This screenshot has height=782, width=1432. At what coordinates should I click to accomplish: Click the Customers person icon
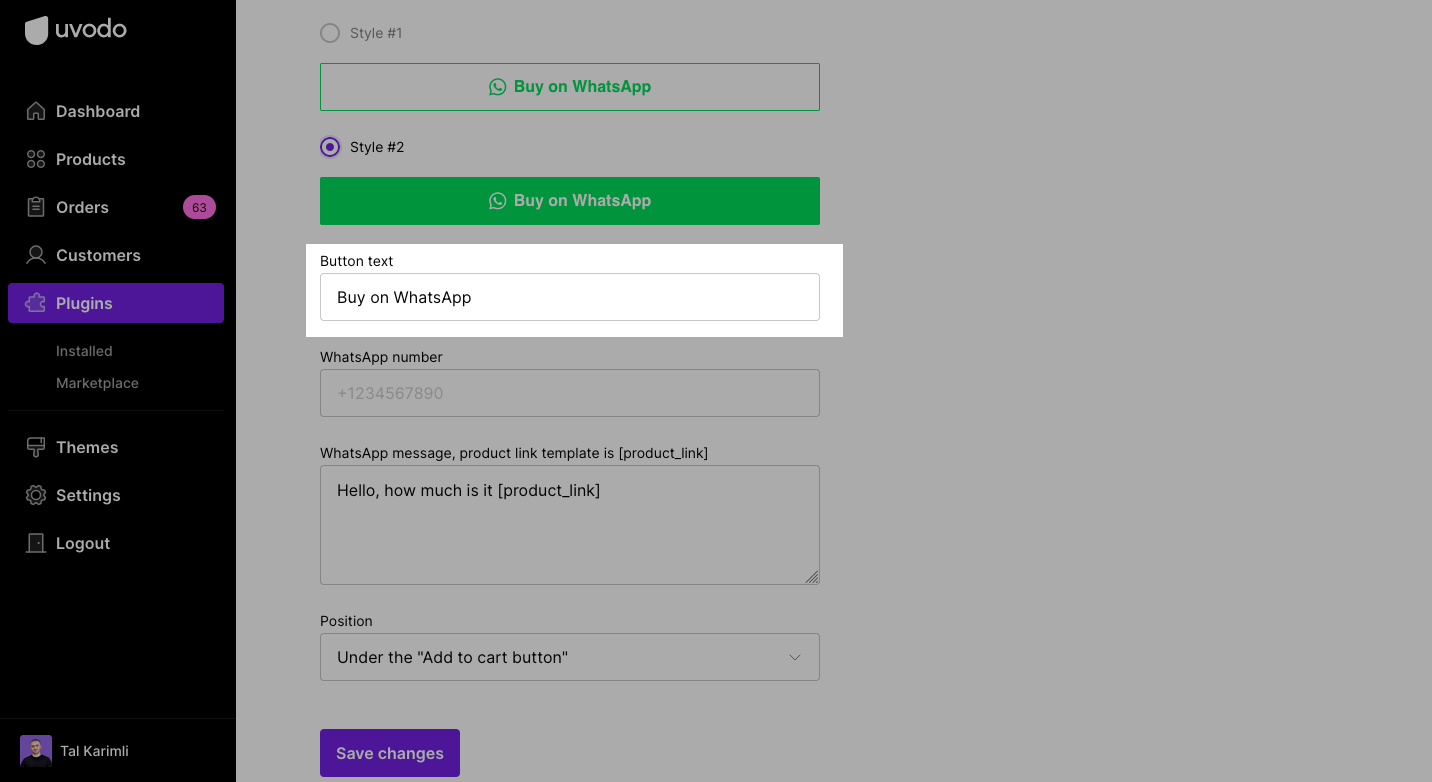pos(36,255)
